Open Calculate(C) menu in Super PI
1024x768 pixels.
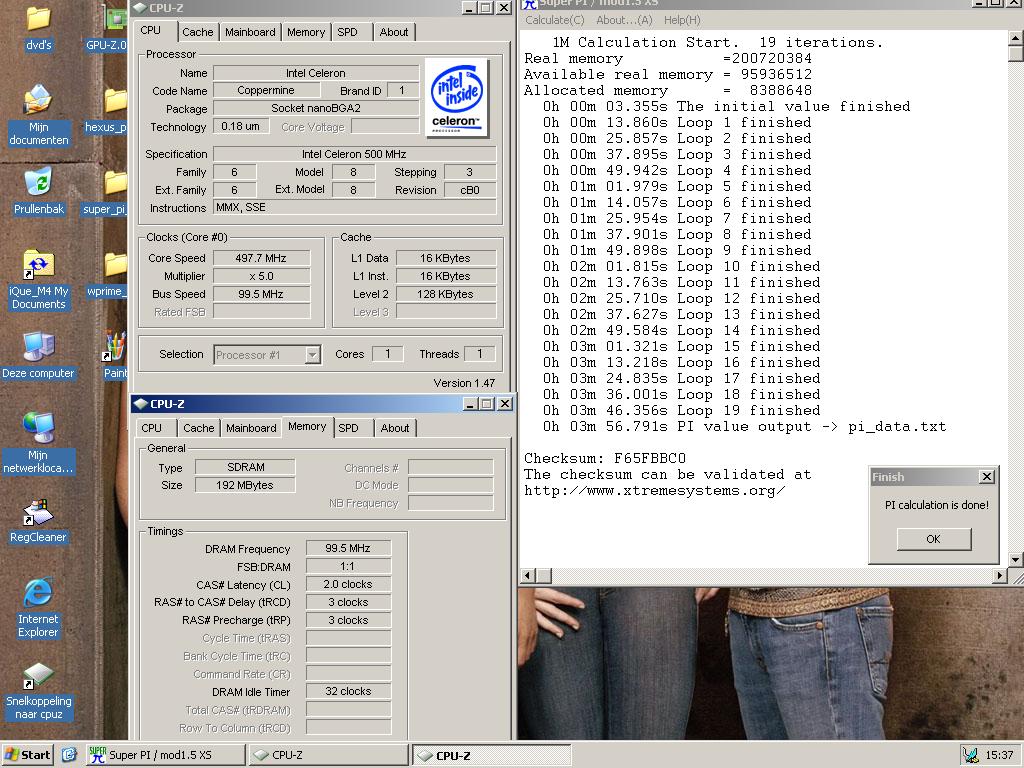(554, 20)
